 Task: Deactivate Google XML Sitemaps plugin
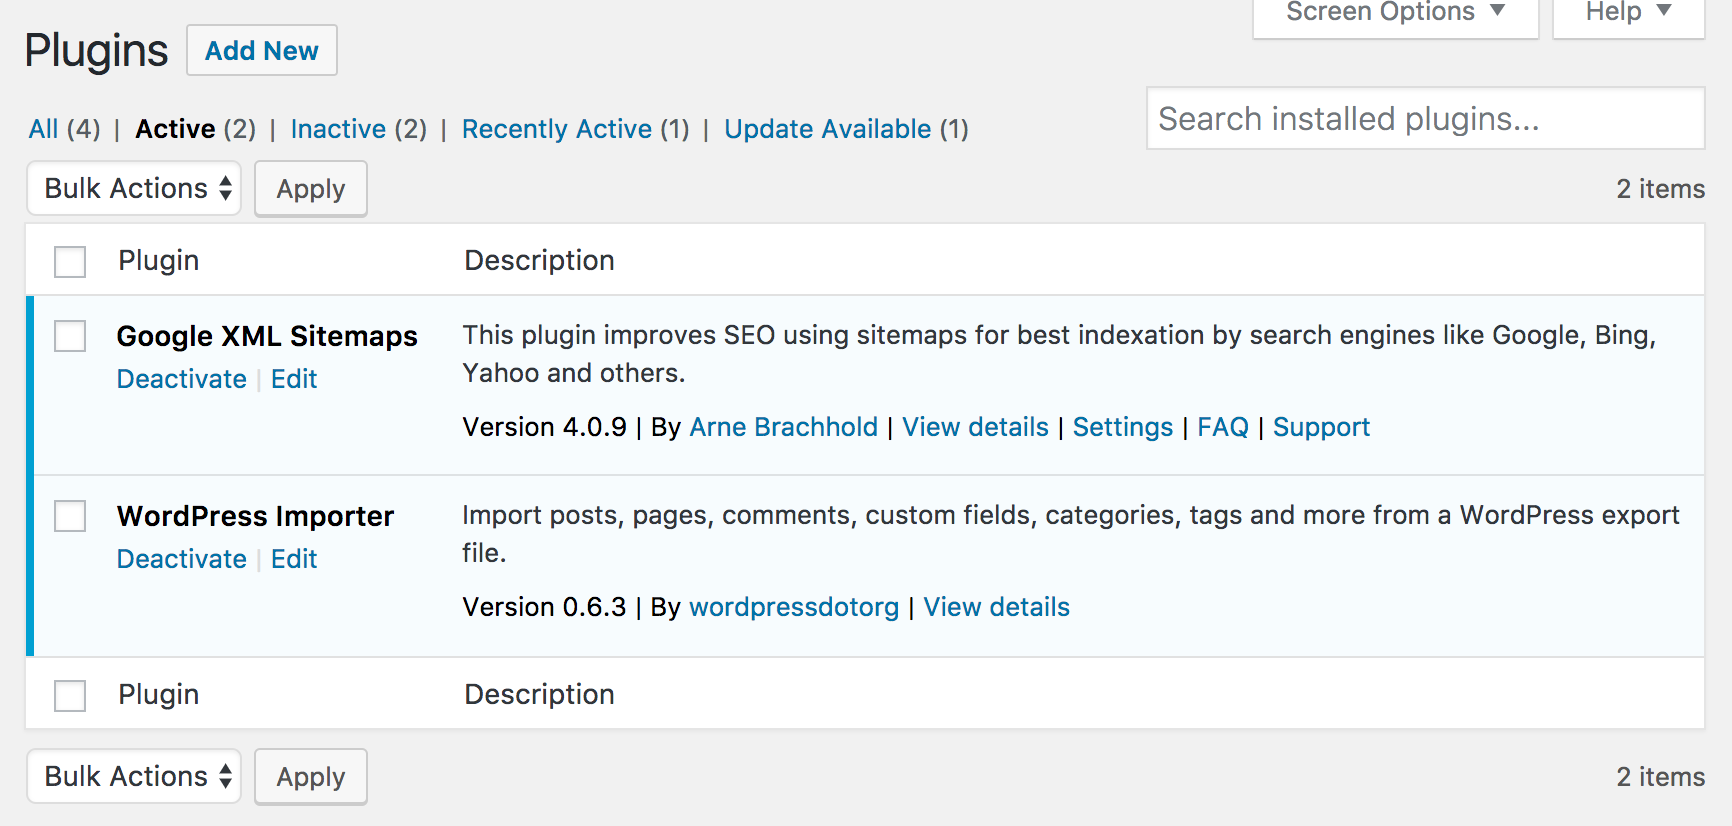[x=182, y=379]
